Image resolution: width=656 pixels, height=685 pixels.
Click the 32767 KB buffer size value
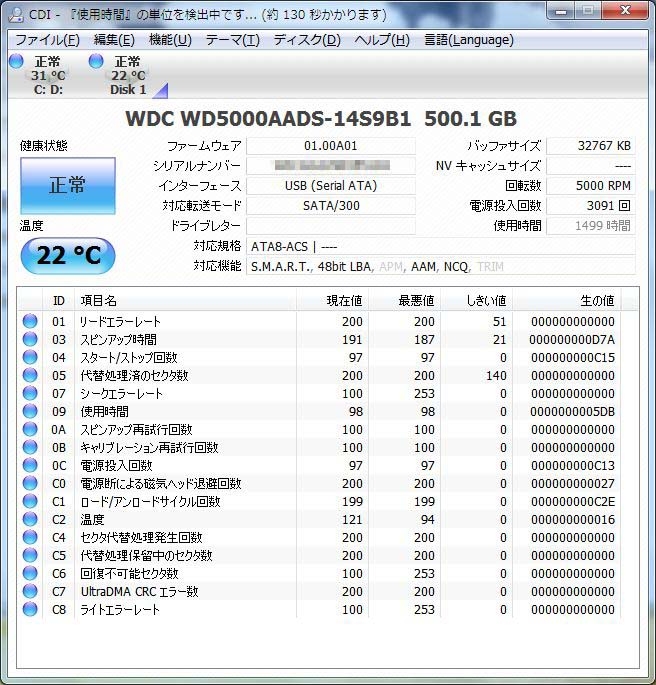pyautogui.click(x=590, y=146)
